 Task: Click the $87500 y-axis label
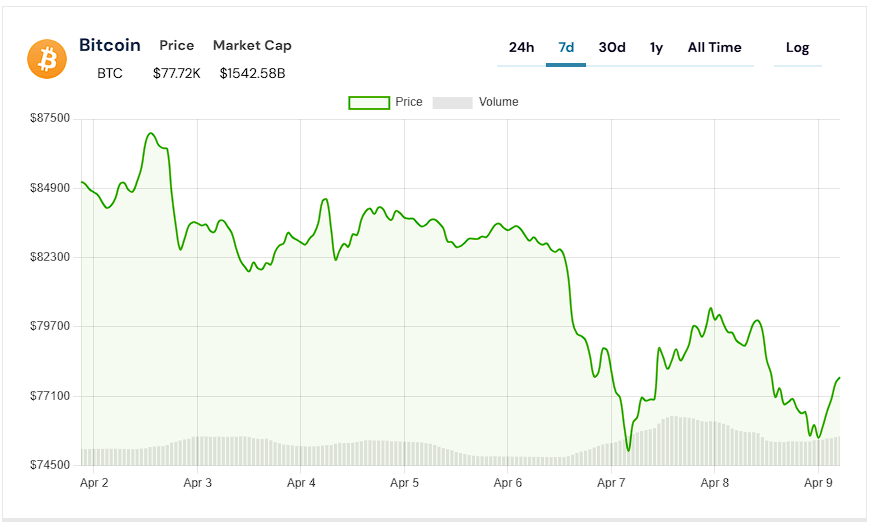tap(50, 118)
